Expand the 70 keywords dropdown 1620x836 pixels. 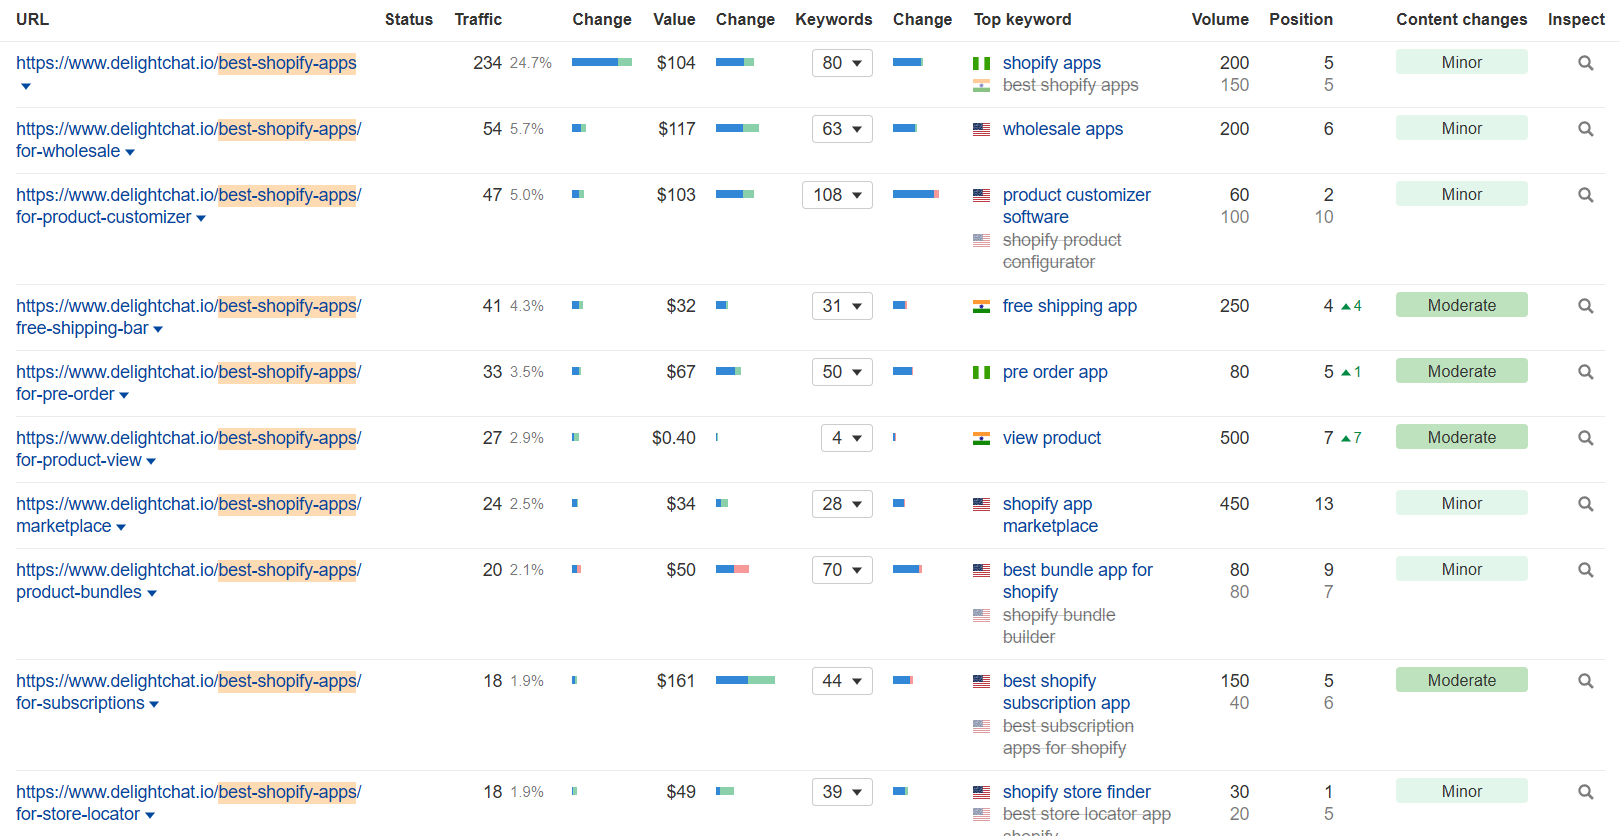[x=842, y=570]
